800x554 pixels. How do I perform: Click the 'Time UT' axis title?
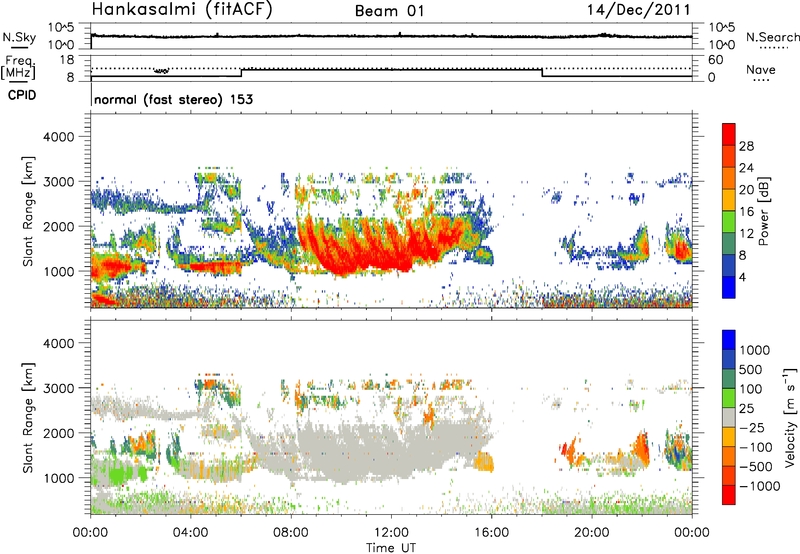[x=391, y=548]
